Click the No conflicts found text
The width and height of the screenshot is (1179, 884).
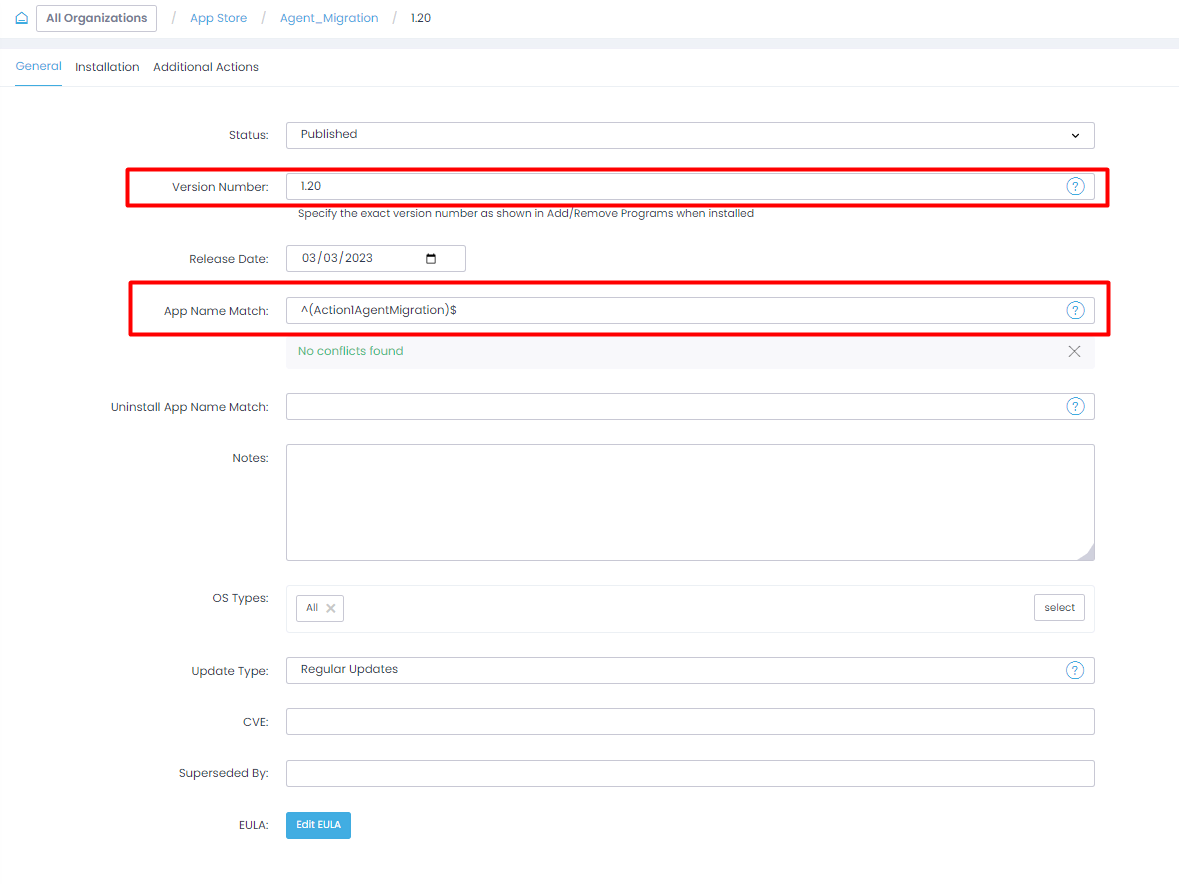[350, 351]
